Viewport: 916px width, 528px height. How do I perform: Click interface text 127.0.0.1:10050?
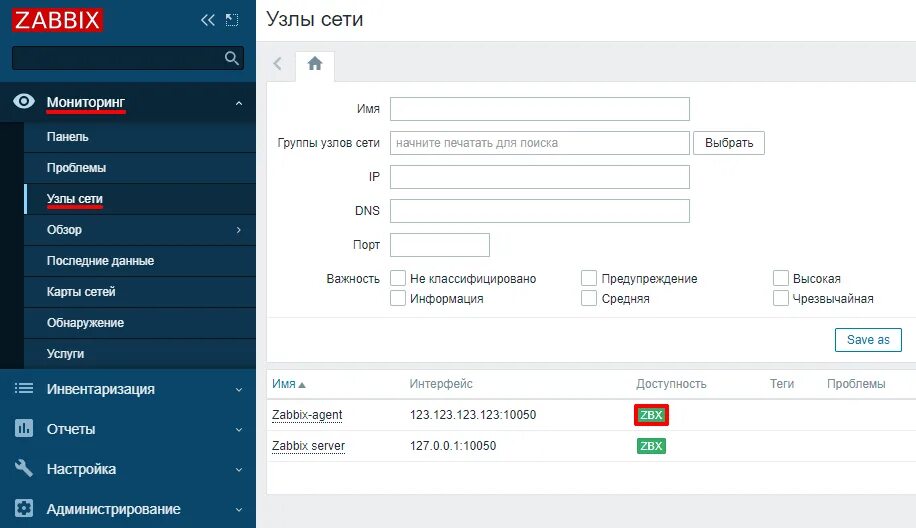click(453, 446)
